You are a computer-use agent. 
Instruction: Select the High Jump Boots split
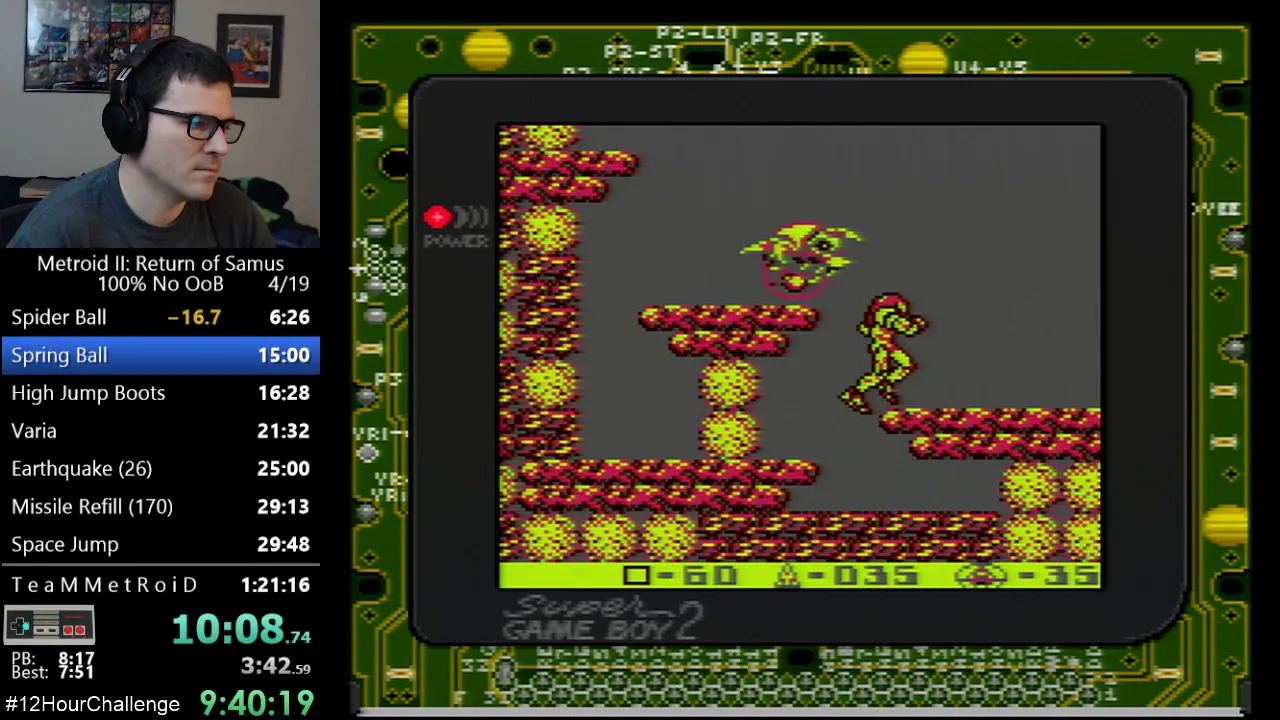pyautogui.click(x=160, y=393)
